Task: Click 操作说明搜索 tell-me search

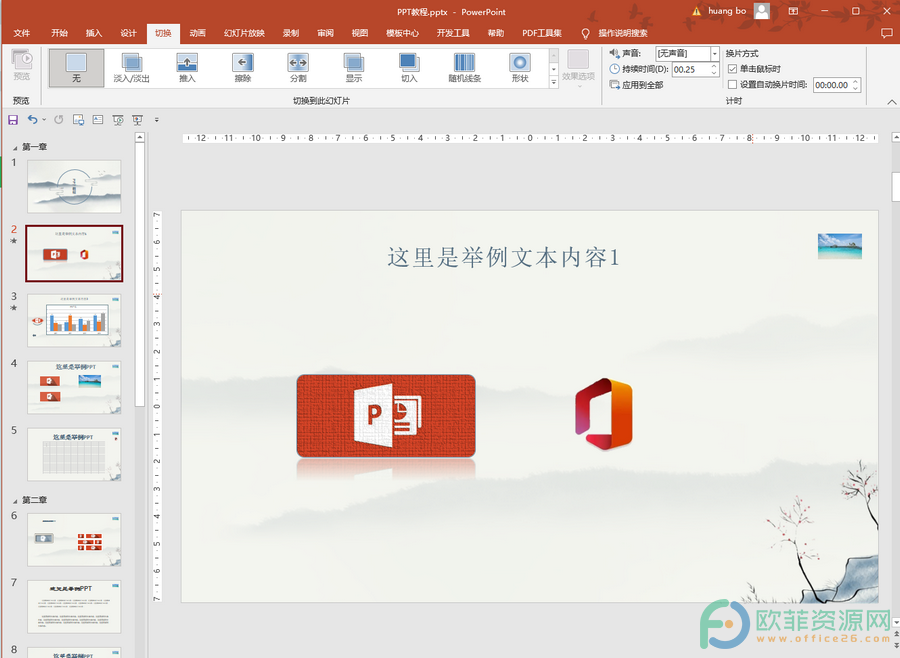Action: tap(623, 33)
